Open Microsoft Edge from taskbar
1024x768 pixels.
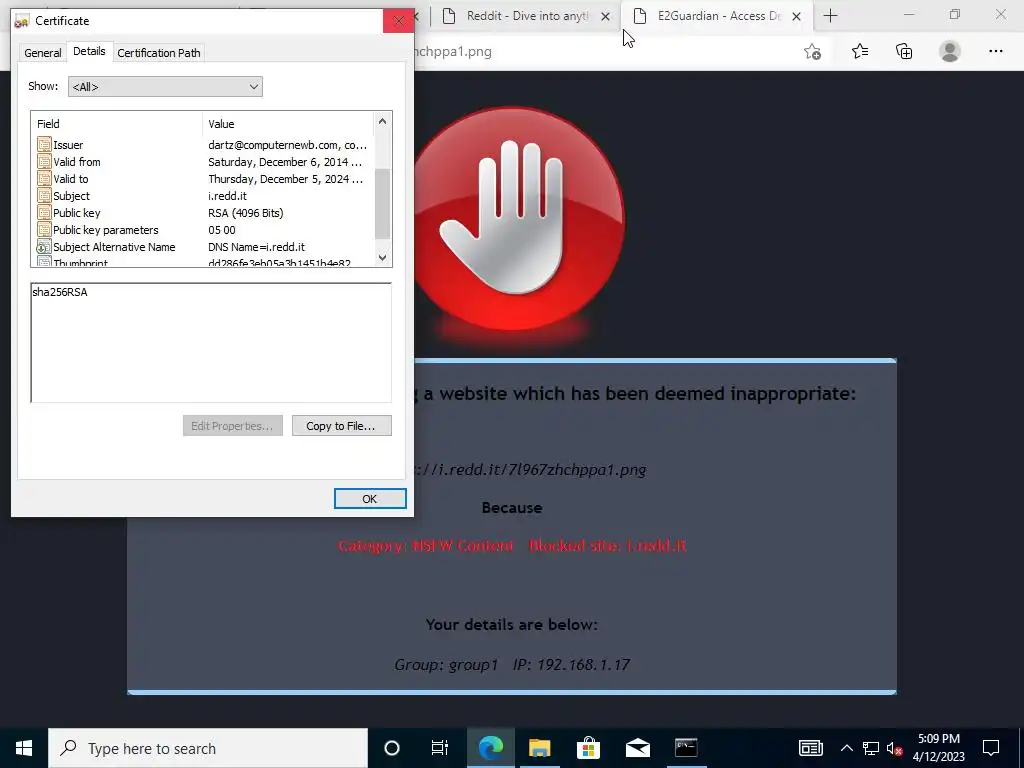[490, 748]
